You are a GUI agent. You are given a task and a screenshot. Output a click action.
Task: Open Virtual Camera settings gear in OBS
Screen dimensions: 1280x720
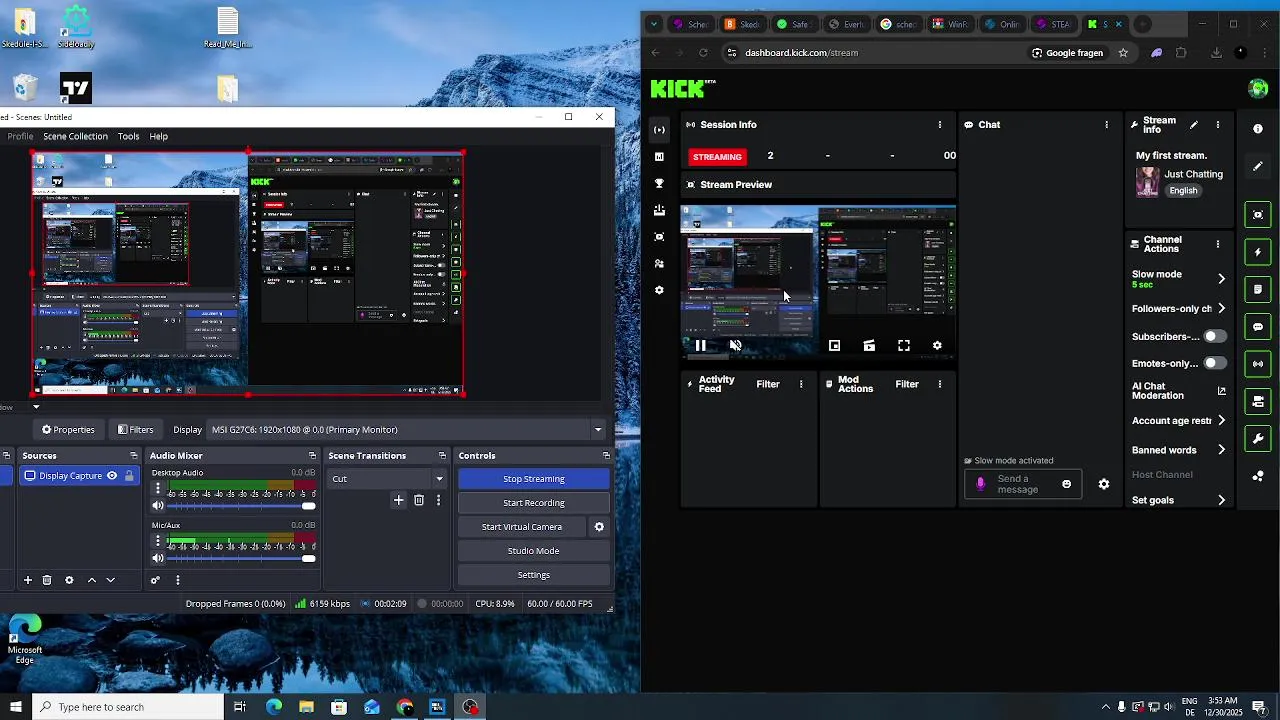599,527
